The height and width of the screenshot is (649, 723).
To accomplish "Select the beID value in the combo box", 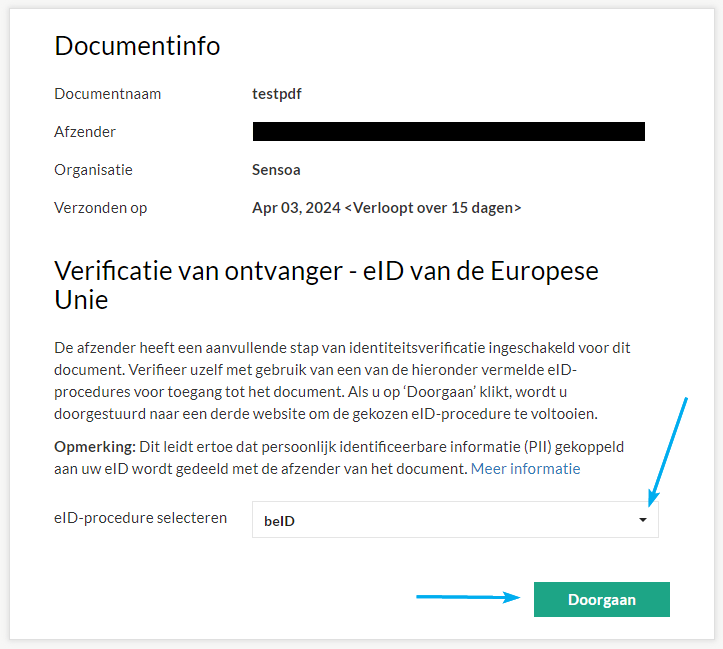I will tap(280, 520).
